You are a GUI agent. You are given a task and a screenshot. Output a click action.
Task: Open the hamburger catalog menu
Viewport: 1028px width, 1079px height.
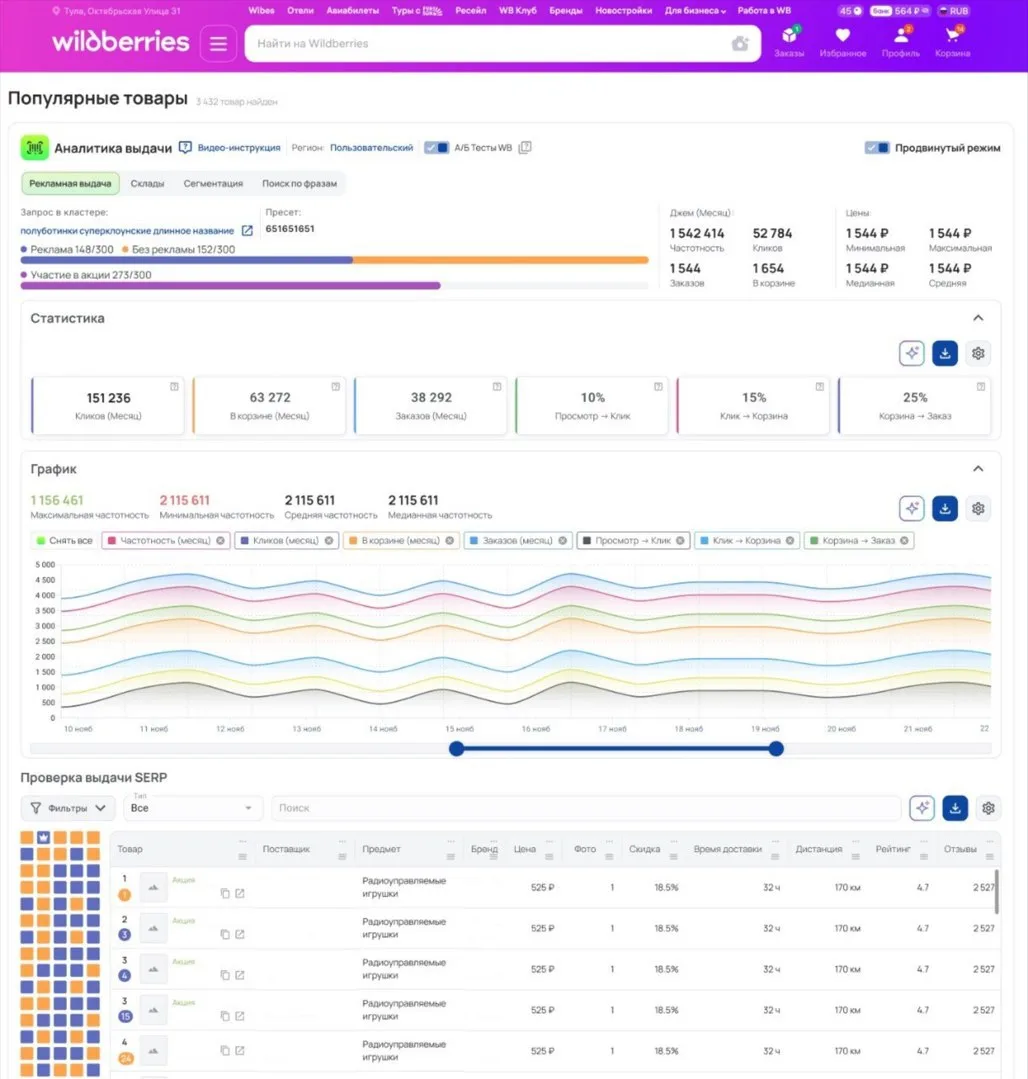tap(218, 43)
